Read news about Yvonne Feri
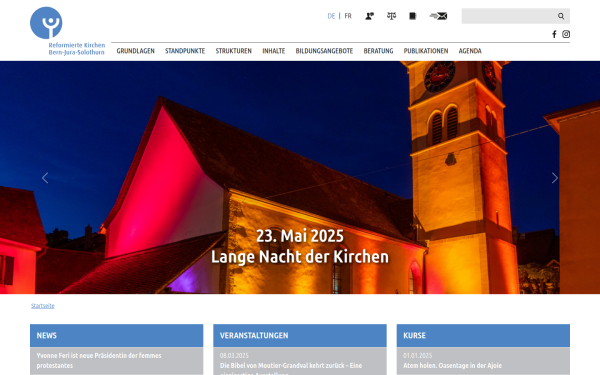The image size is (600, 375). [99, 360]
